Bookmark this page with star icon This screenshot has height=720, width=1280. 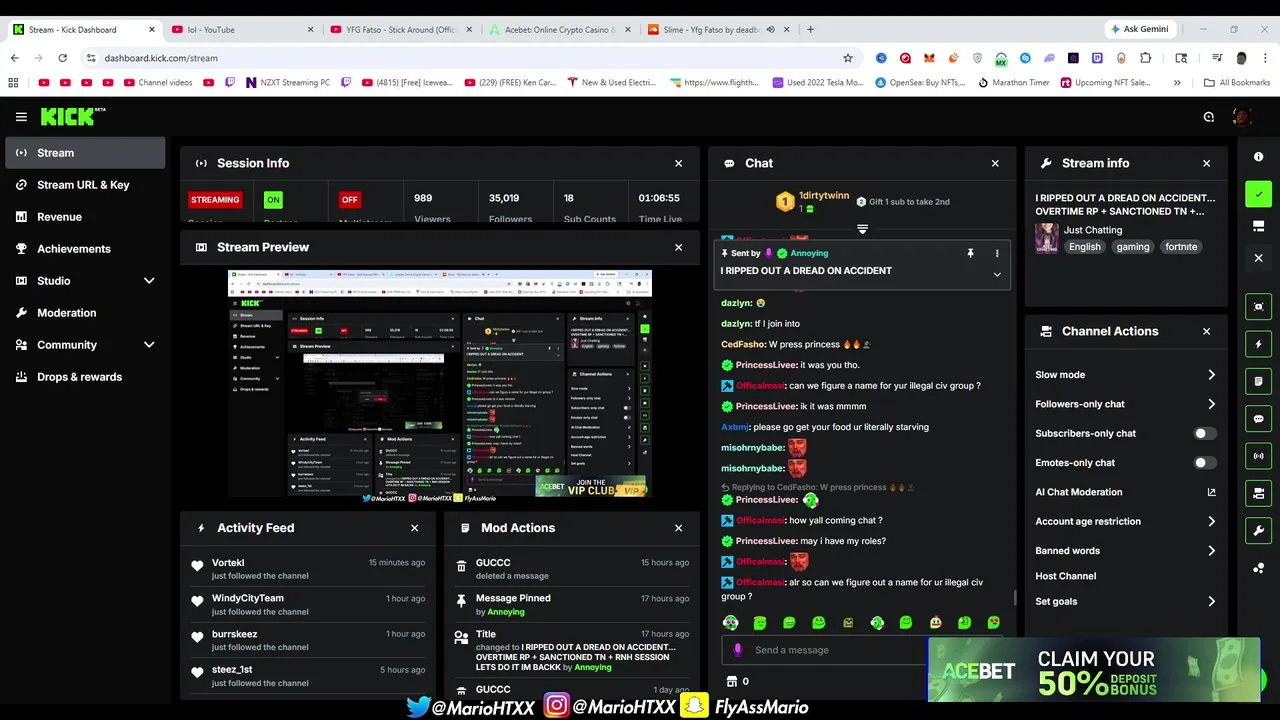848,58
